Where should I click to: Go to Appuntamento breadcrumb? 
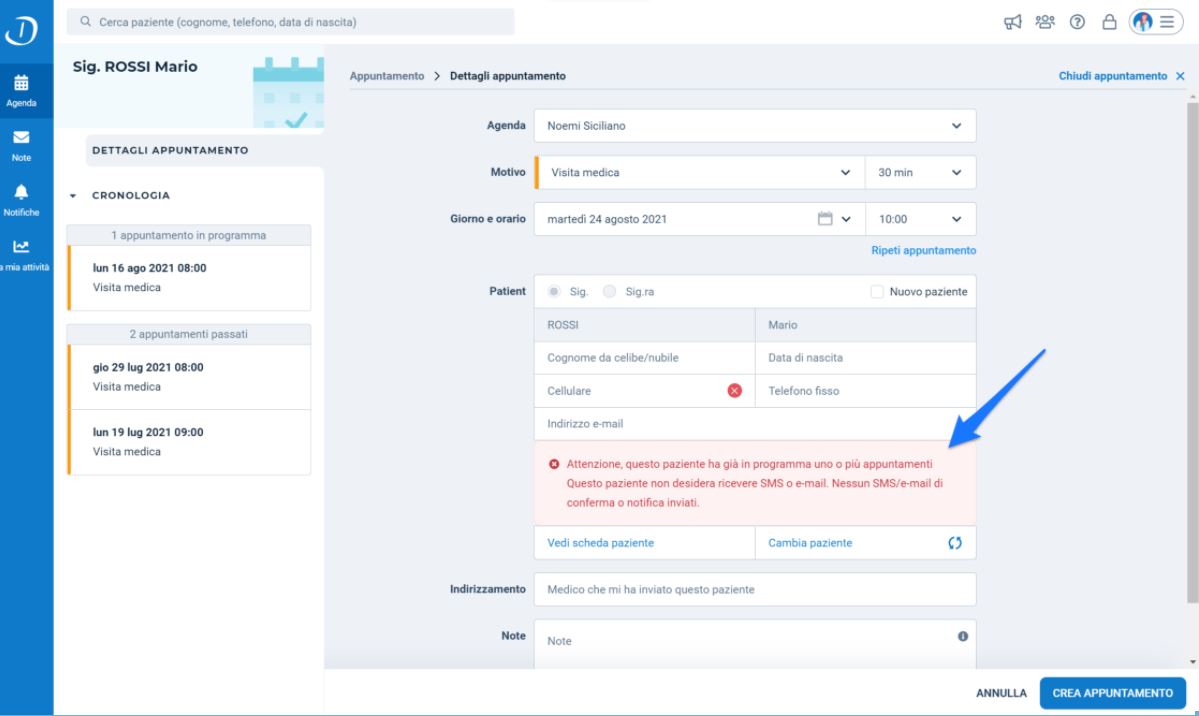(387, 76)
